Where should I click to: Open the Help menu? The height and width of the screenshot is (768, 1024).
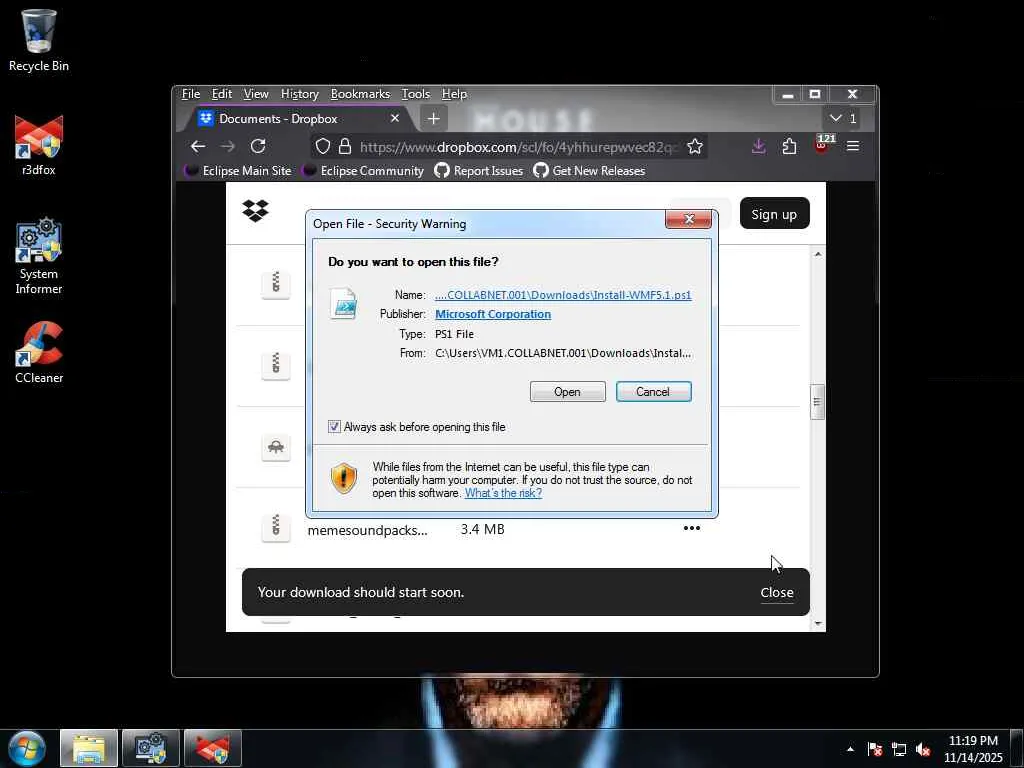[455, 94]
